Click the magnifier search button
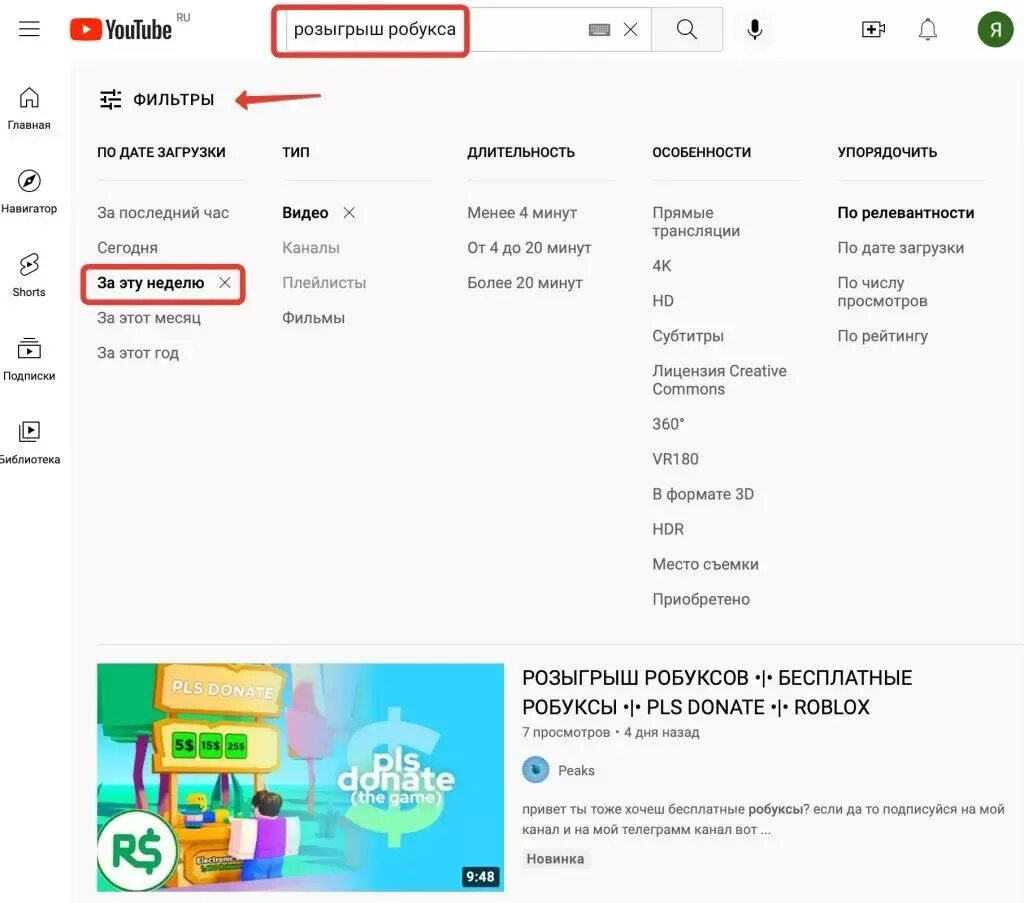The height and width of the screenshot is (903, 1024). 687,29
